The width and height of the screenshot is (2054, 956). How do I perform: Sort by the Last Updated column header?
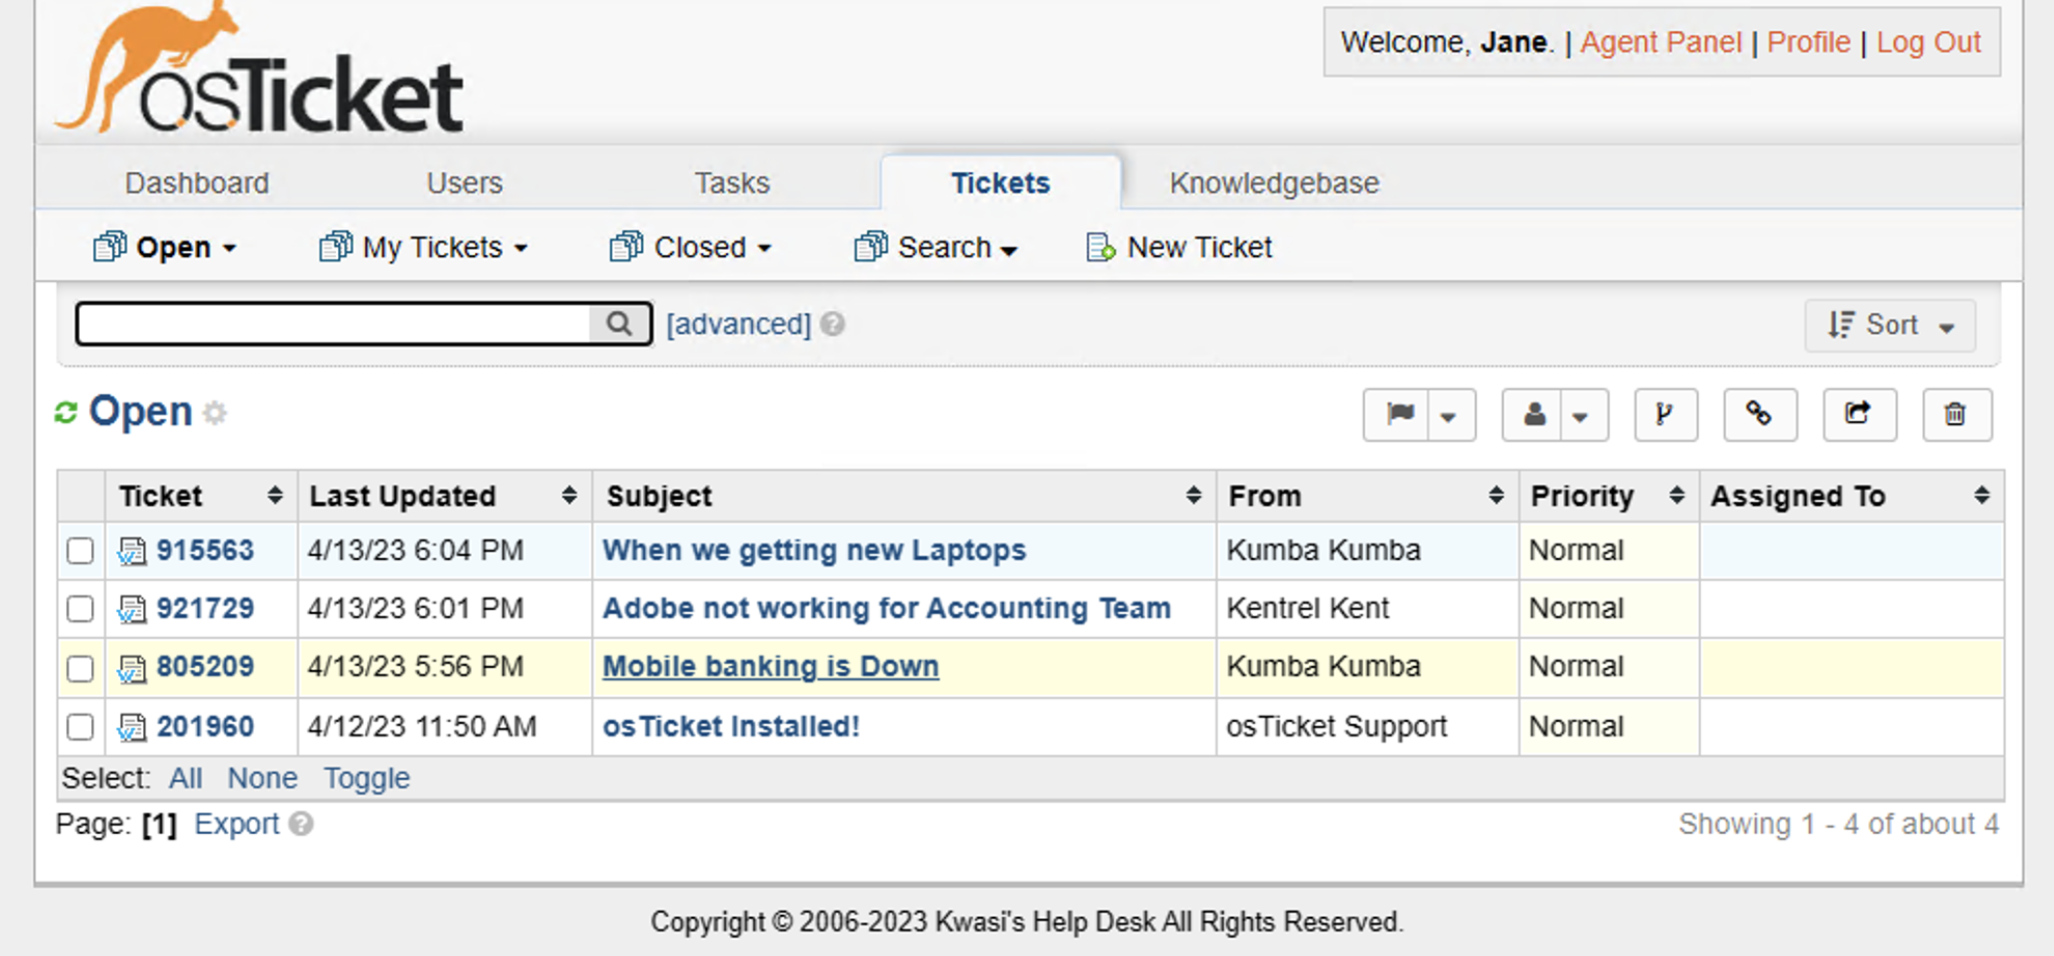click(444, 496)
